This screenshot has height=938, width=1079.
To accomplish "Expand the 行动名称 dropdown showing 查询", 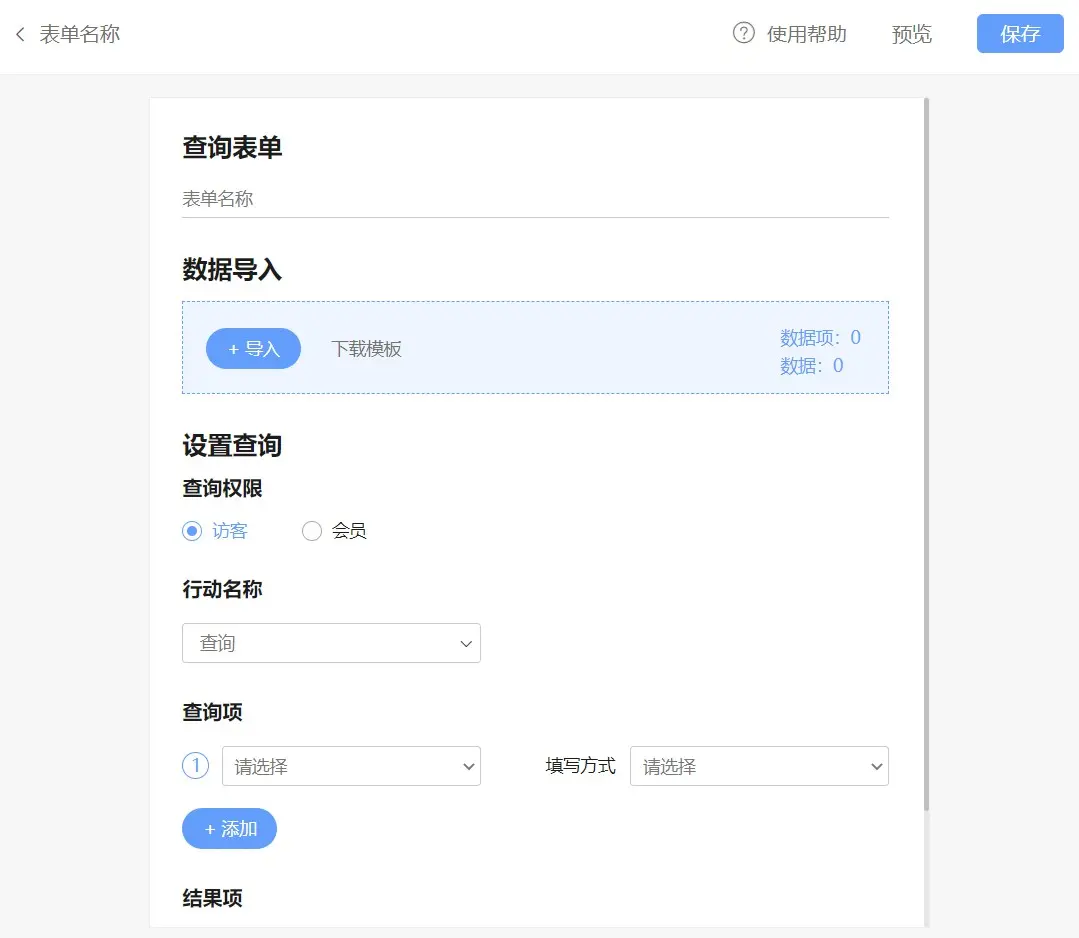I will click(x=330, y=643).
